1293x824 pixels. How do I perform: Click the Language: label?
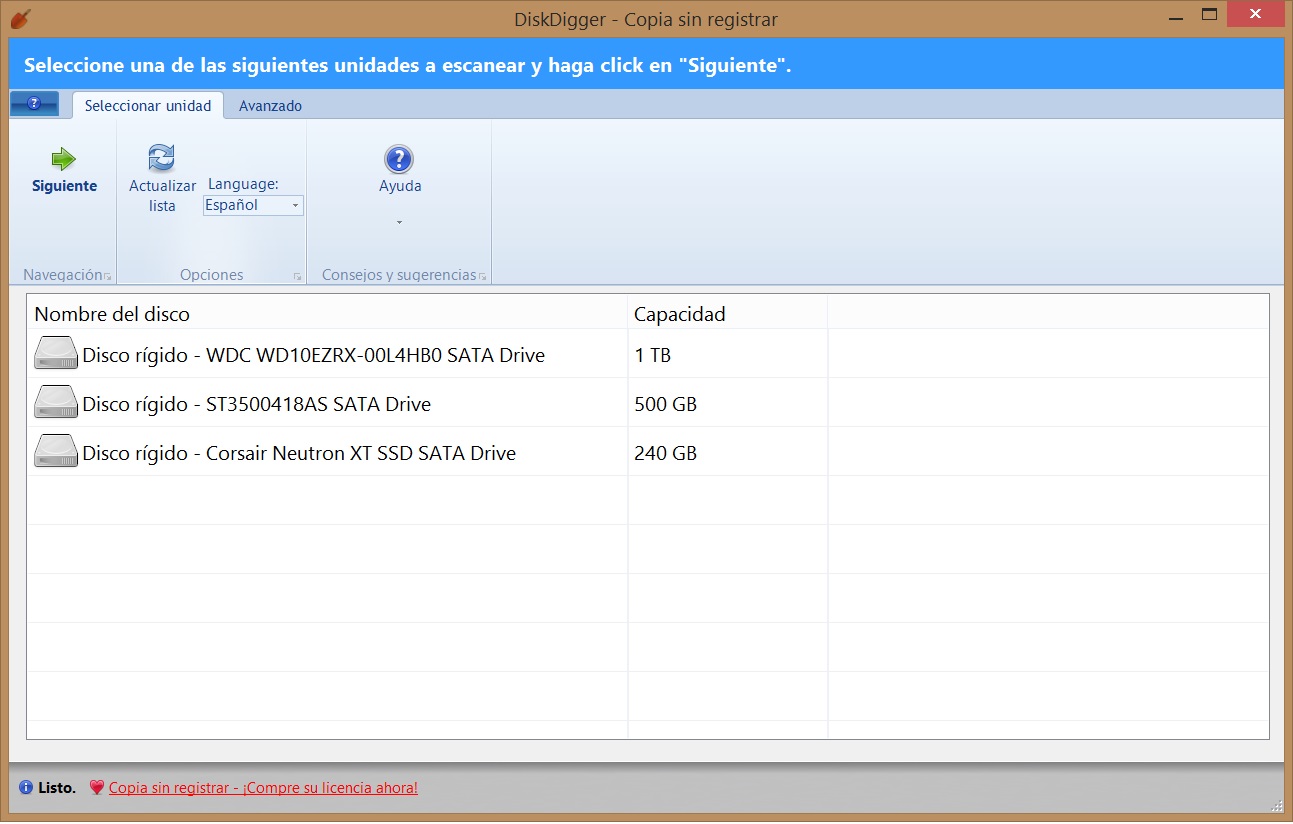click(243, 184)
